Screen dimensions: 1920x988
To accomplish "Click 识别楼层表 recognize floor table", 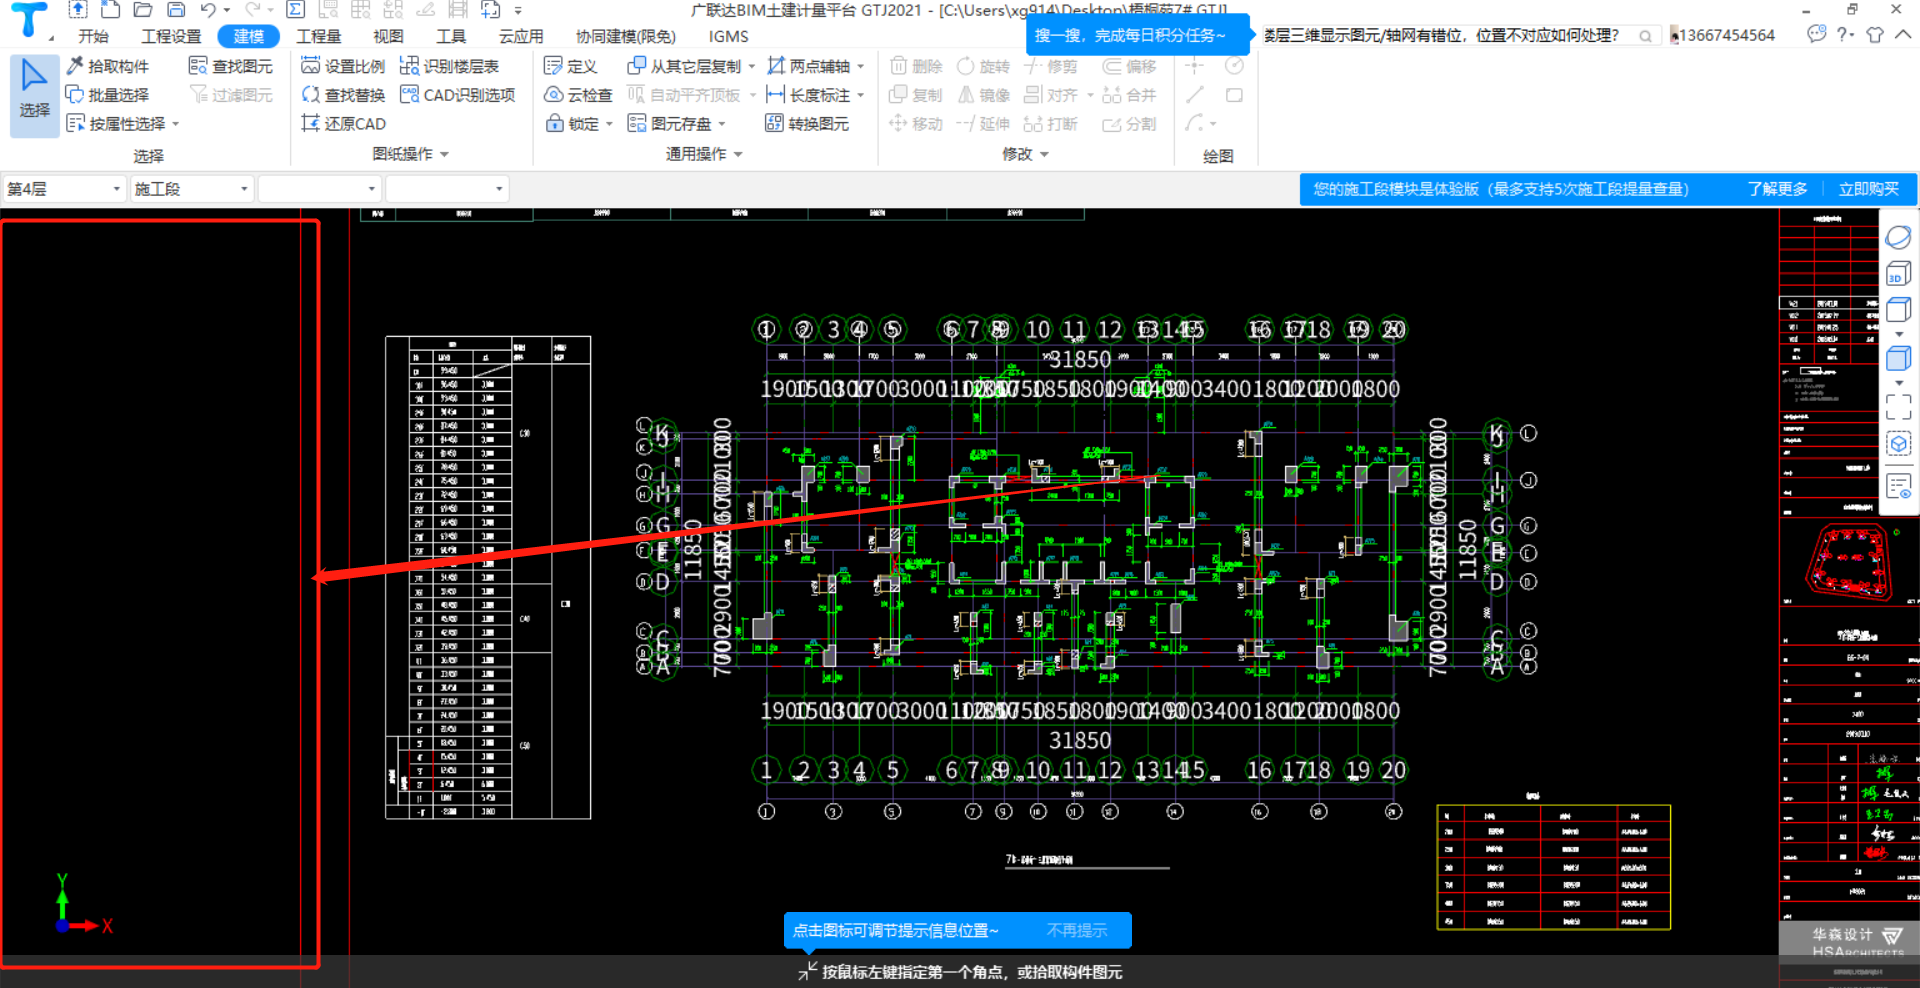I will point(449,66).
